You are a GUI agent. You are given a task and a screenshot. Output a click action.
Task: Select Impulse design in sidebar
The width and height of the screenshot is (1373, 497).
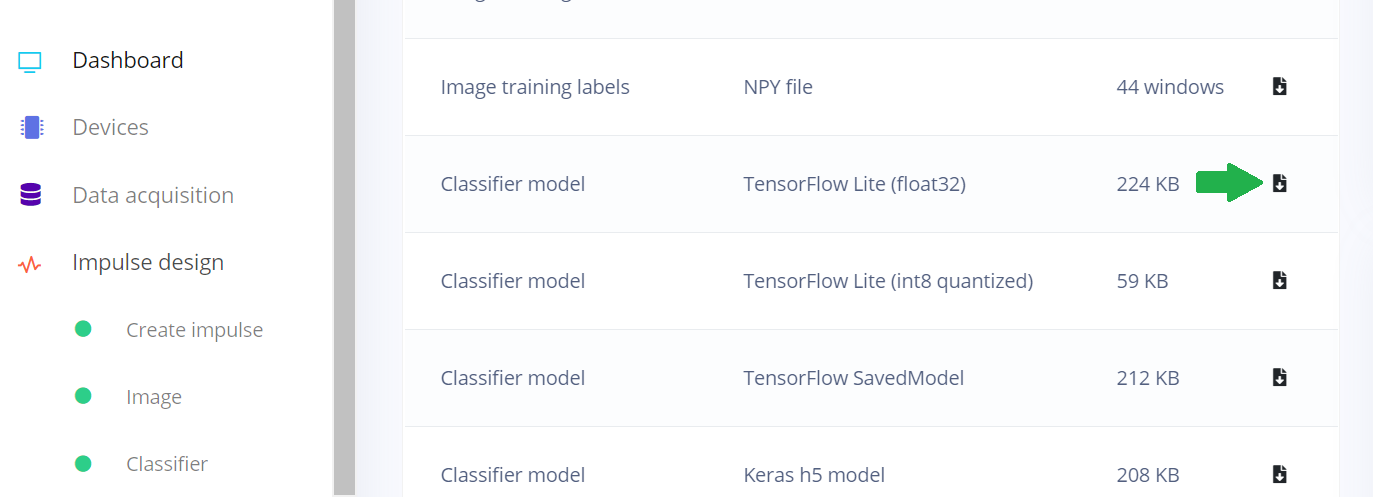[x=148, y=262]
